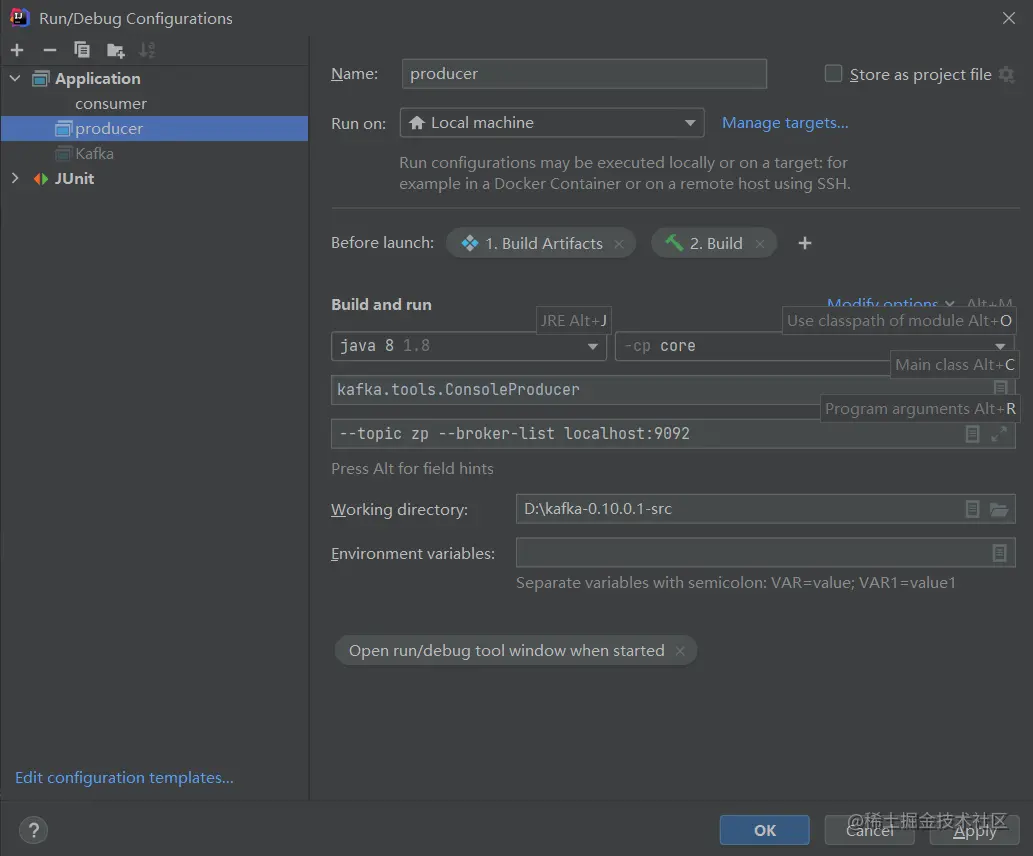The width and height of the screenshot is (1033, 856).
Task: Close the Run/Debug Configurations dialog
Action: click(x=1009, y=18)
